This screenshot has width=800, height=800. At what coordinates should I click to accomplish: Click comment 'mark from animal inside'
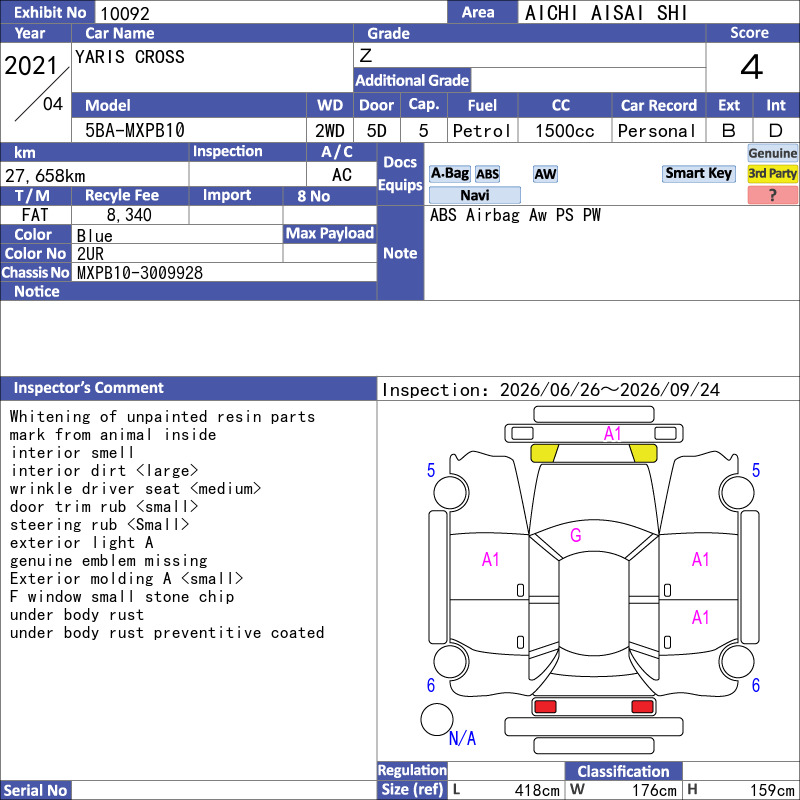[113, 435]
